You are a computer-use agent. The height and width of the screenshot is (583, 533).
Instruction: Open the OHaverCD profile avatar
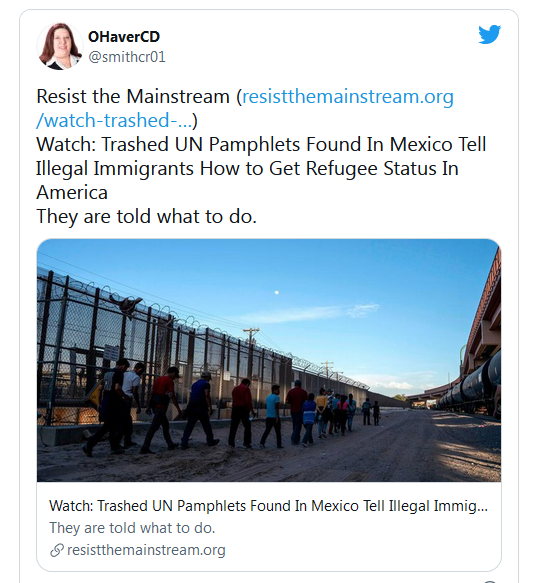point(59,46)
